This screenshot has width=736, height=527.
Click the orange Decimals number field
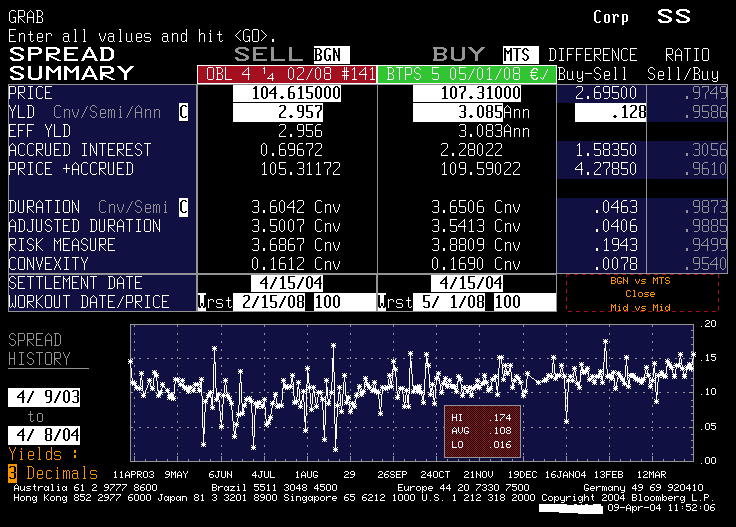tap(12, 473)
